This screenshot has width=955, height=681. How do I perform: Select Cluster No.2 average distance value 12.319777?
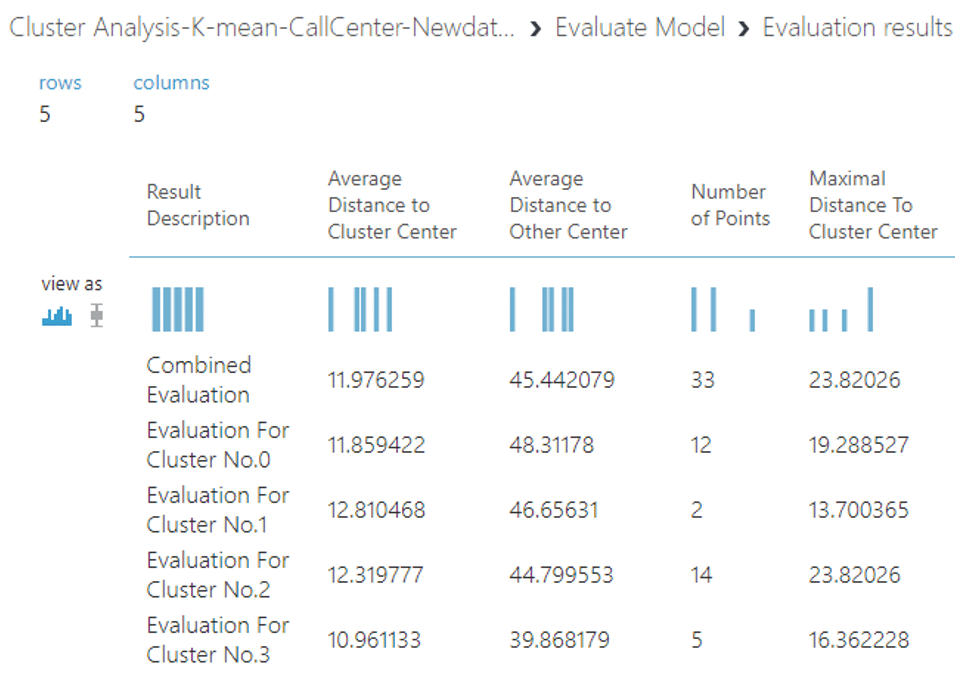pyautogui.click(x=375, y=574)
